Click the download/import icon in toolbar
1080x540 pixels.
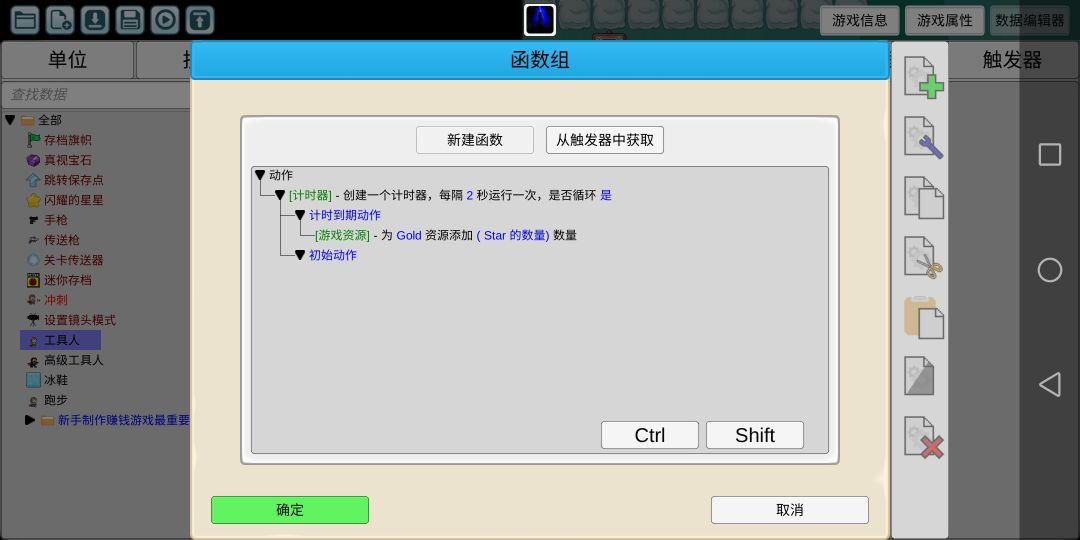(95, 20)
